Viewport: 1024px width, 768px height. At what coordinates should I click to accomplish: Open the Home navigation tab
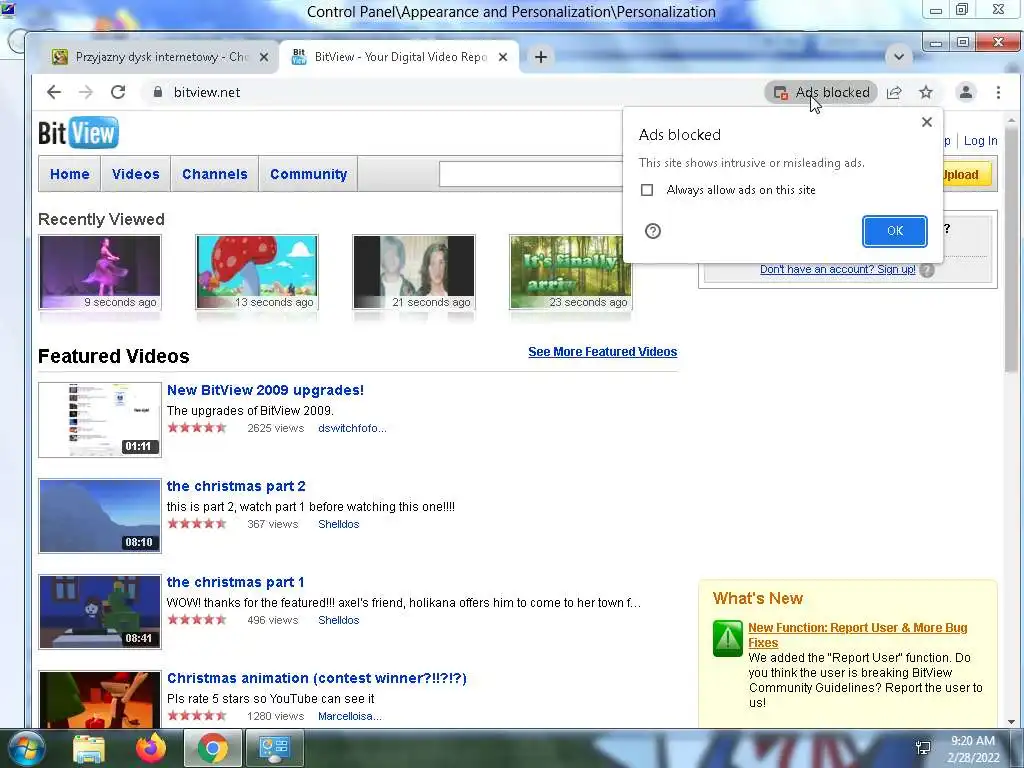(x=70, y=174)
